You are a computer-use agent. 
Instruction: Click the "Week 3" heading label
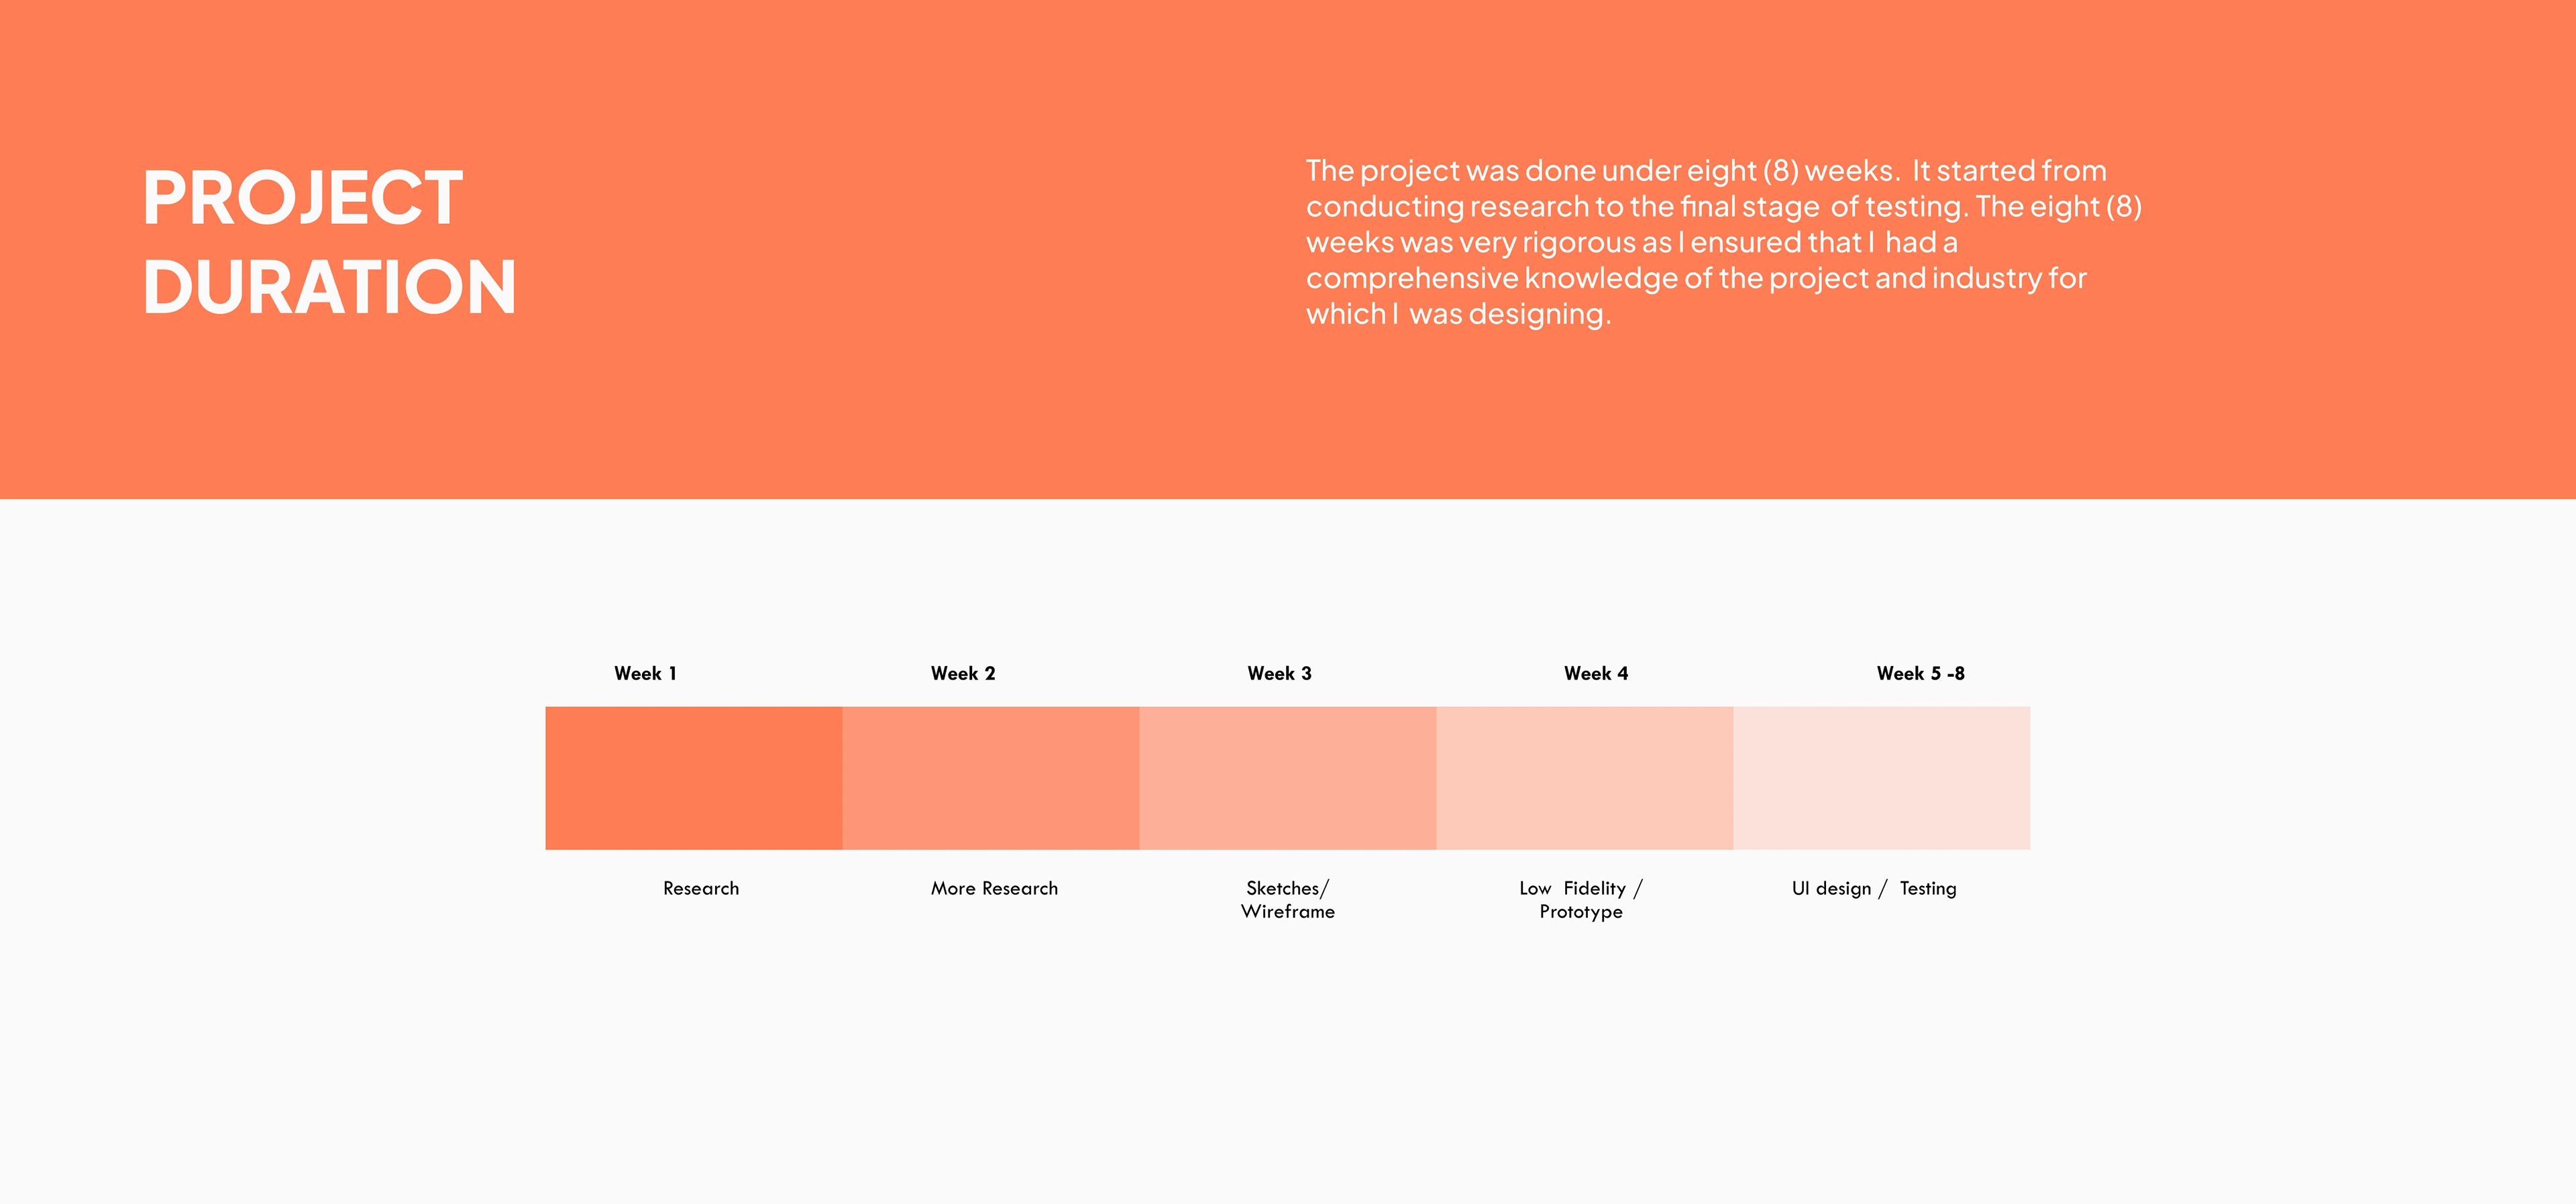(x=1279, y=673)
